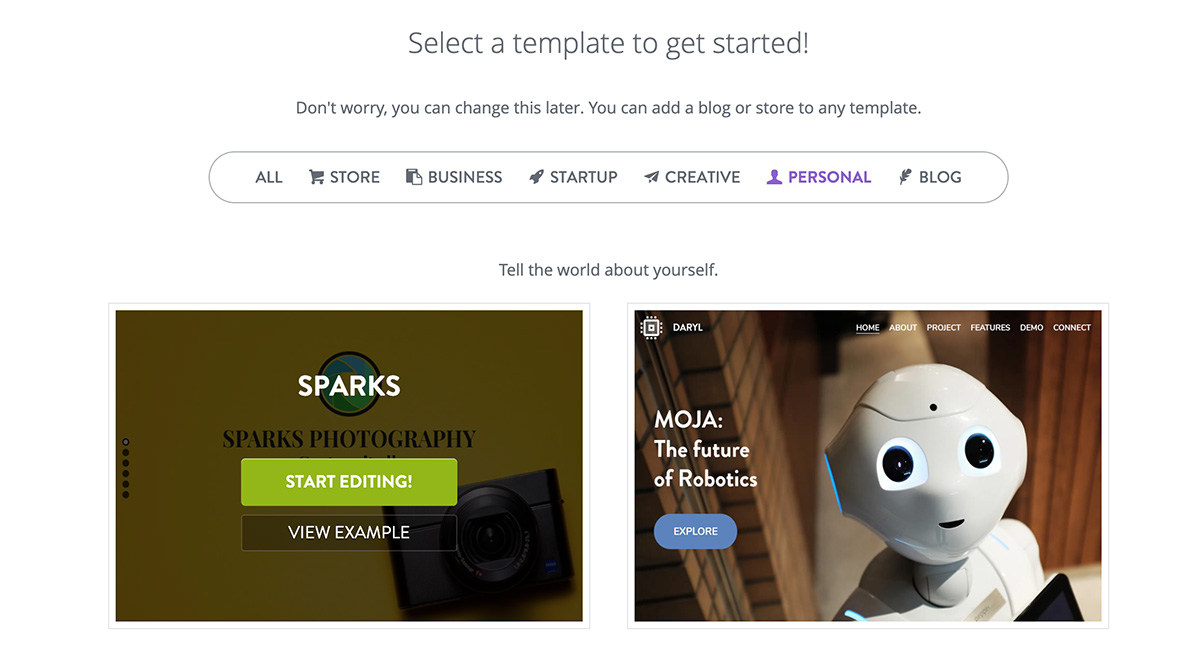The image size is (1200, 654).
Task: Select the last carousel indicator dot
Action: (127, 493)
